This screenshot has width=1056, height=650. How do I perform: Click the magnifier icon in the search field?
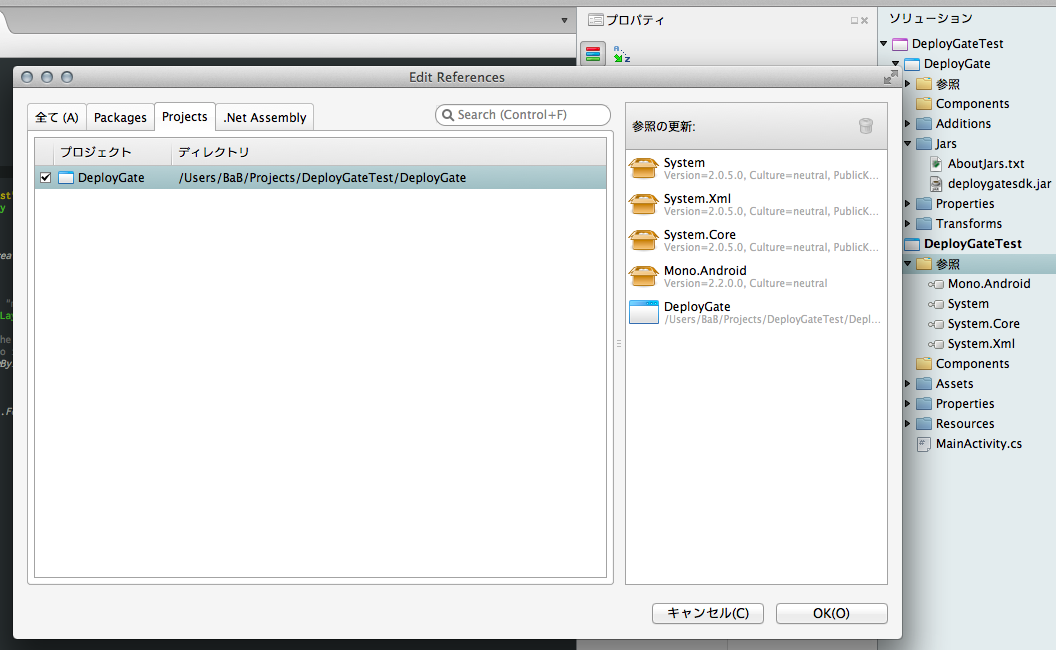[448, 115]
